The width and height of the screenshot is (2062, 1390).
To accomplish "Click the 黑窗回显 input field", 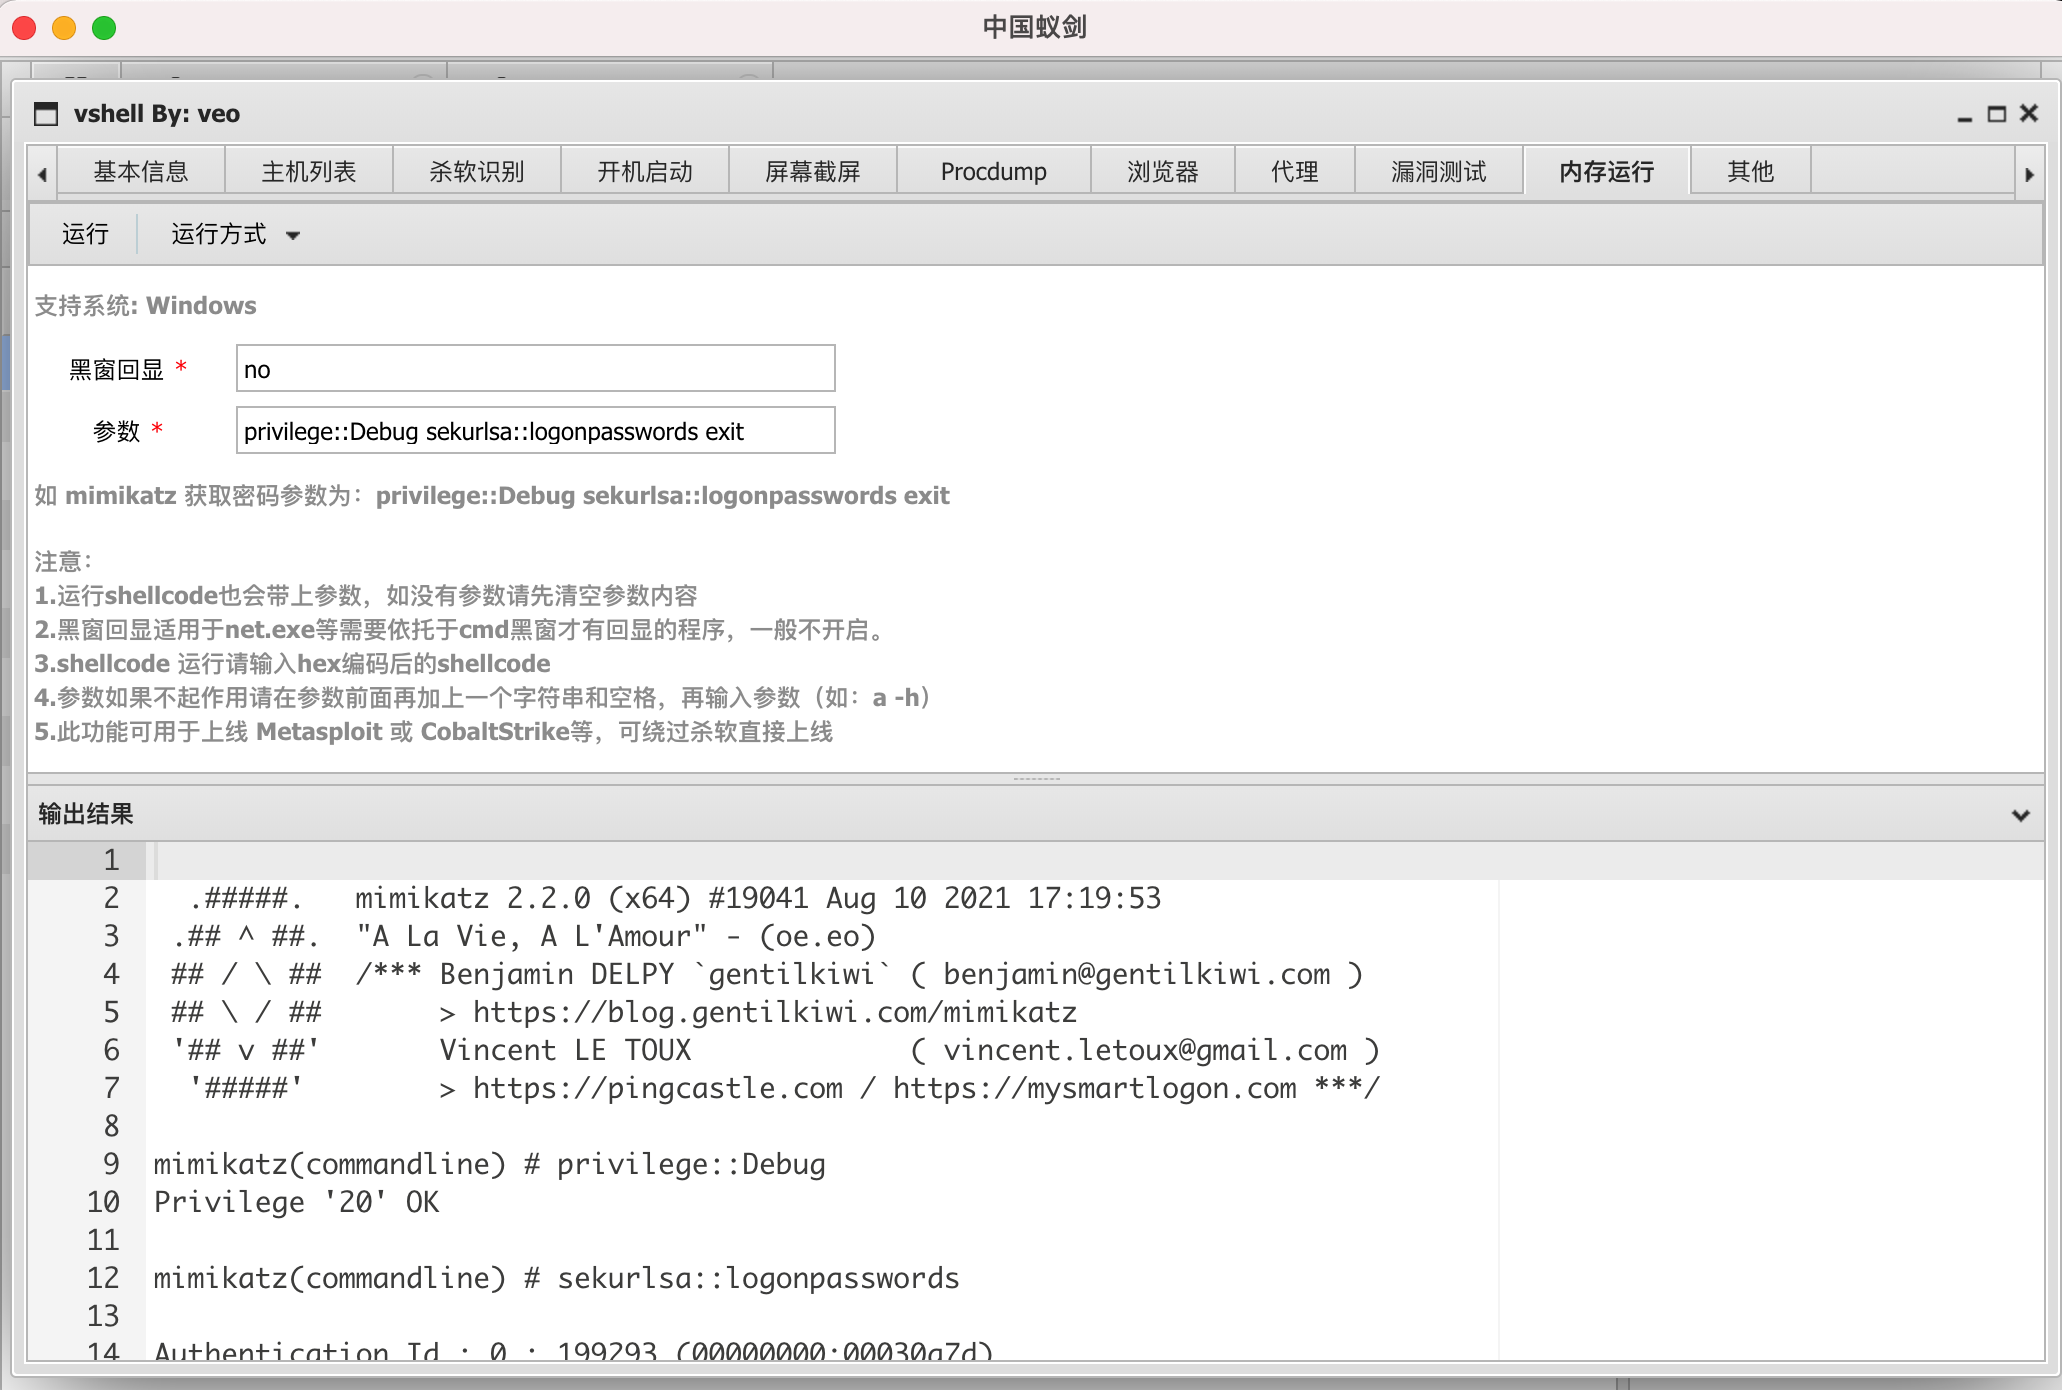I will click(535, 369).
